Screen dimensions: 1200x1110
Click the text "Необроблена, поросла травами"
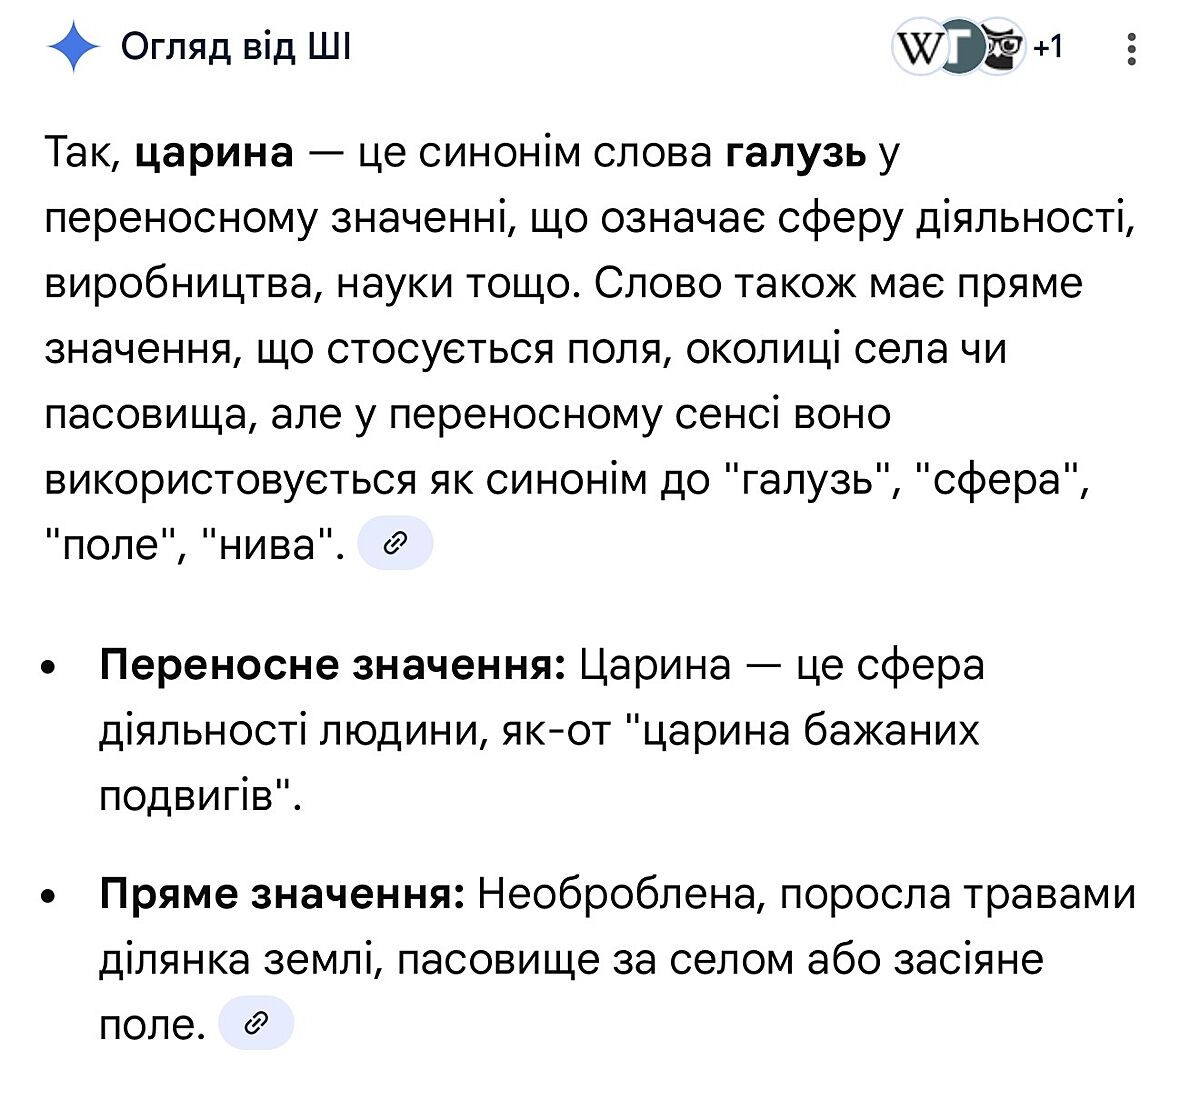pyautogui.click(x=806, y=893)
